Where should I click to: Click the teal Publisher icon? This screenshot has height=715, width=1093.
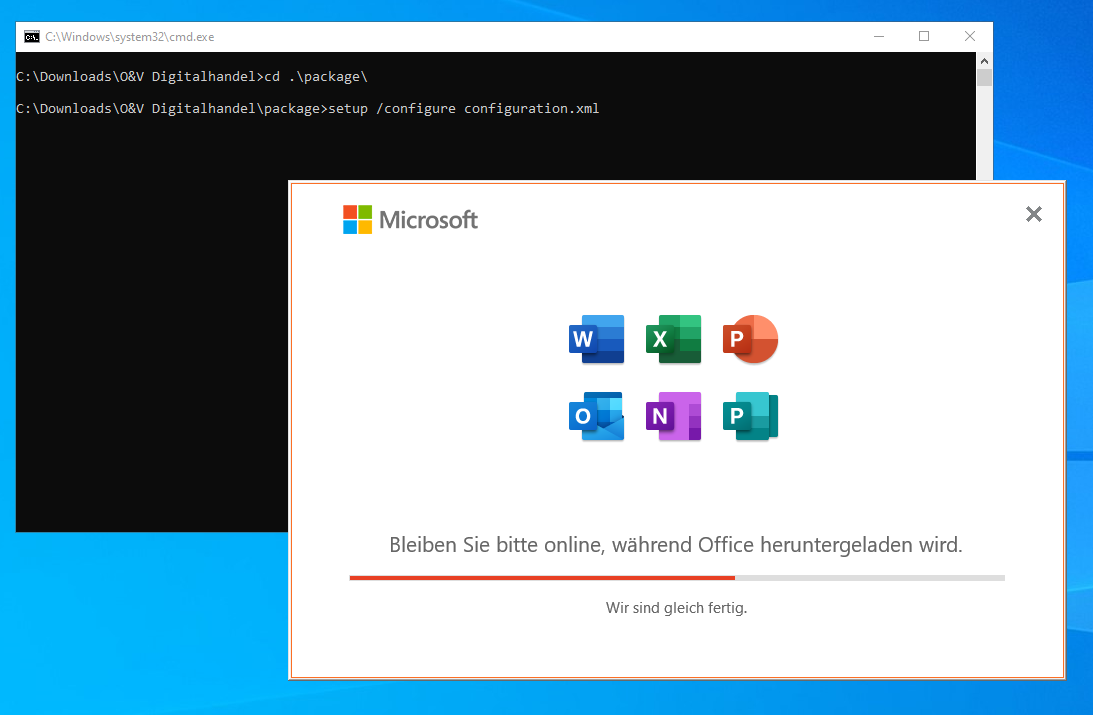point(751,416)
